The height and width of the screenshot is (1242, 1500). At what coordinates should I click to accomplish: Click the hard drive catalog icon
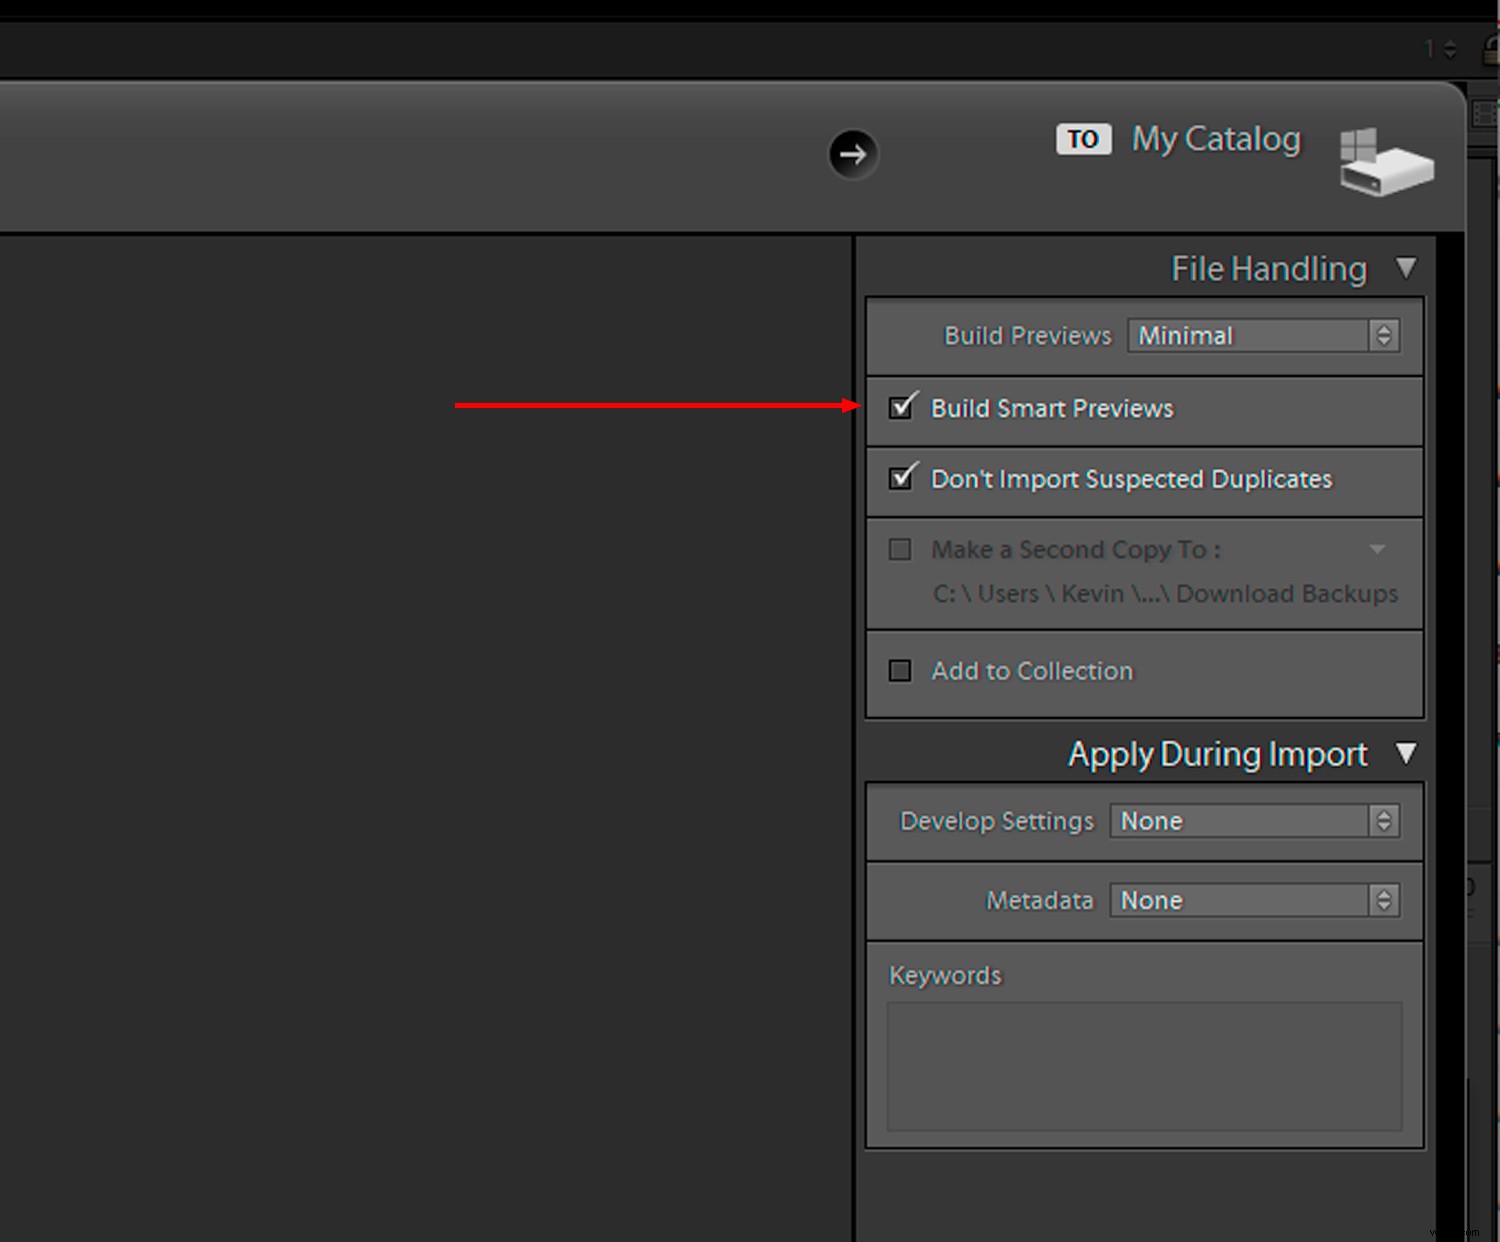1387,162
